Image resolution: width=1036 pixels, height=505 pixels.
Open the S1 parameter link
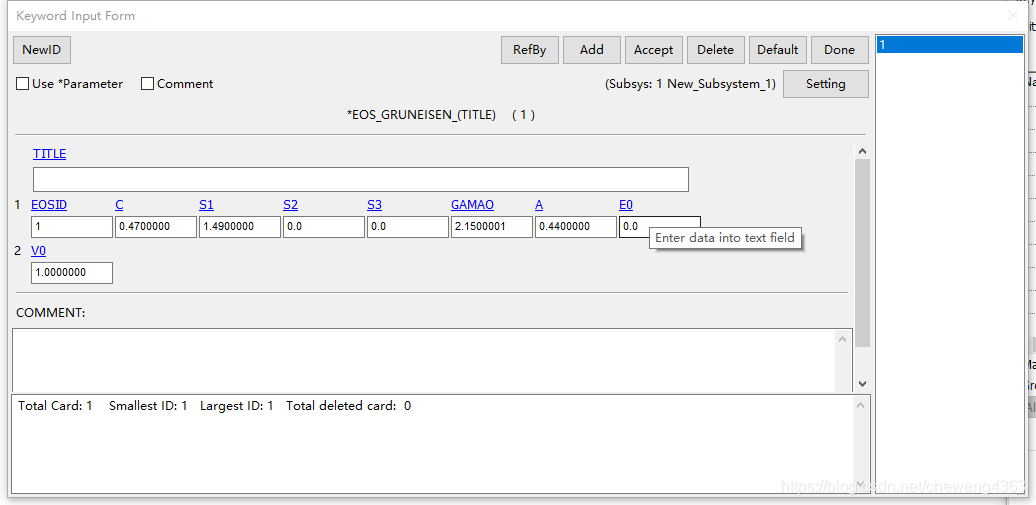coord(206,206)
